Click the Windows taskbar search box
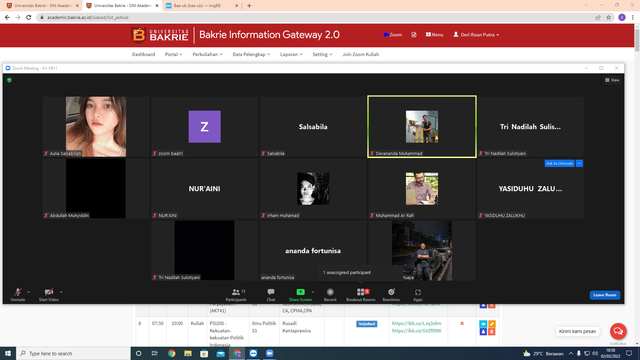Screen dimensions: 640x360 point(73,353)
